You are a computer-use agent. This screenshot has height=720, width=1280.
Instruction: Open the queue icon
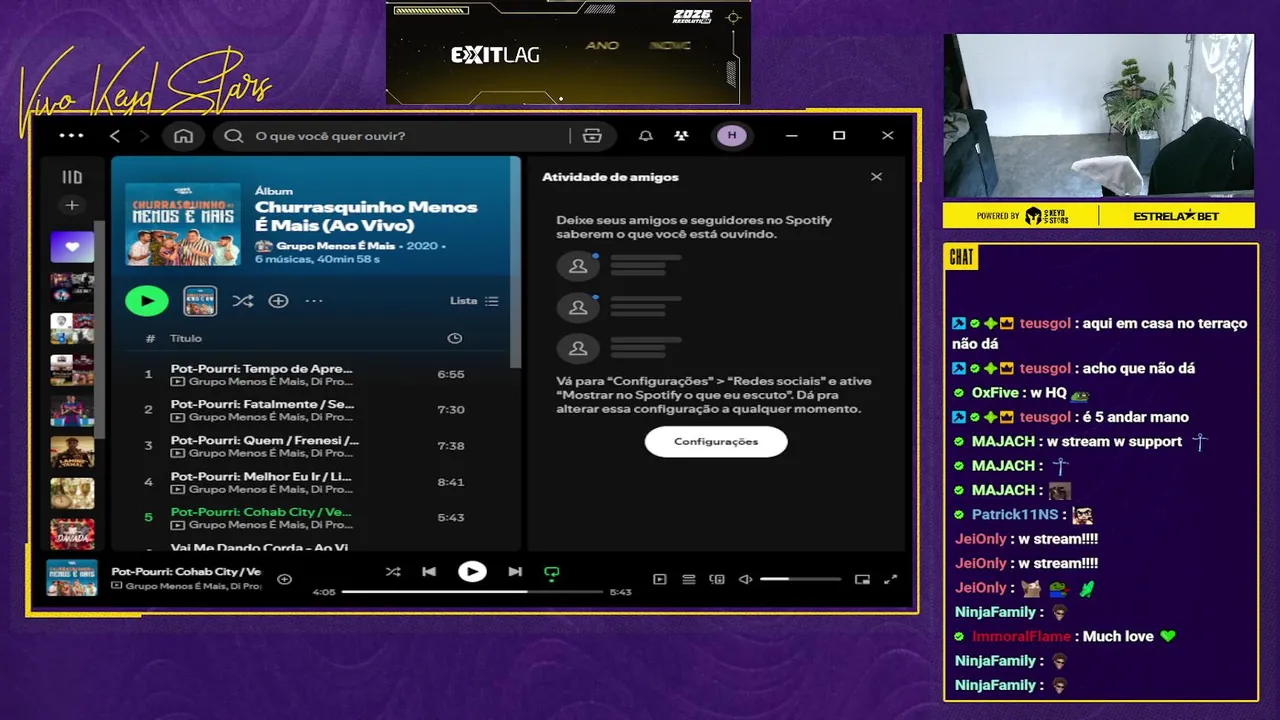689,579
